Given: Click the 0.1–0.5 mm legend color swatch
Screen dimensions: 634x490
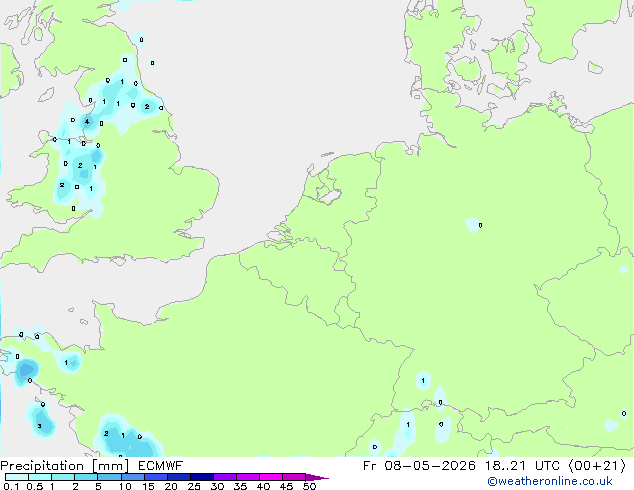Looking at the screenshot, I should pyautogui.click(x=17, y=477).
